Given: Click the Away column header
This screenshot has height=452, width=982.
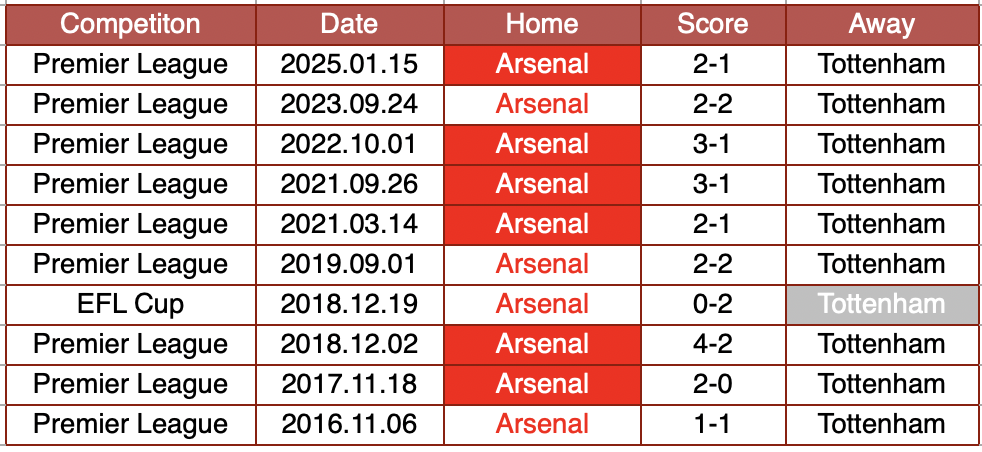Looking at the screenshot, I should 881,25.
